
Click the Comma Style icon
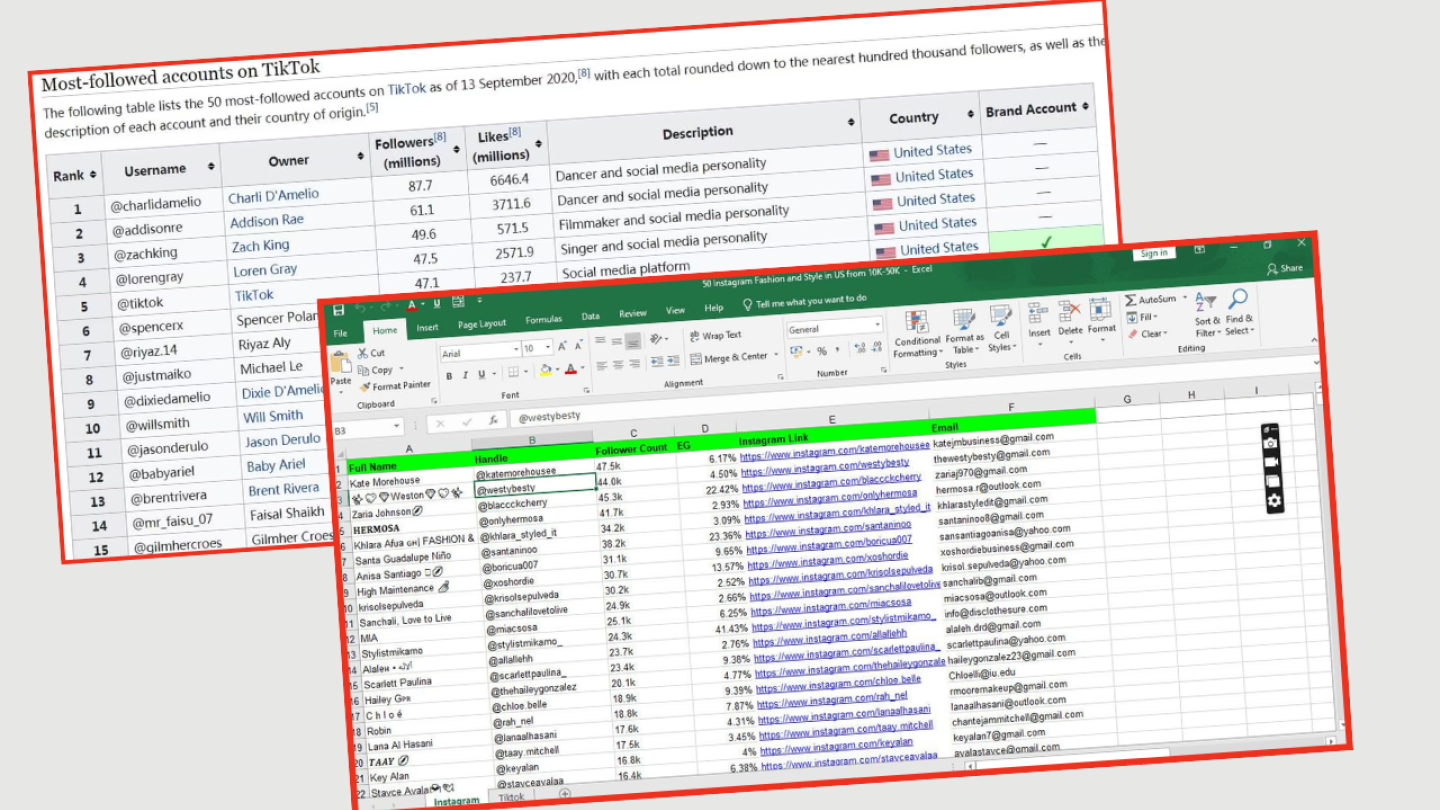coord(836,350)
